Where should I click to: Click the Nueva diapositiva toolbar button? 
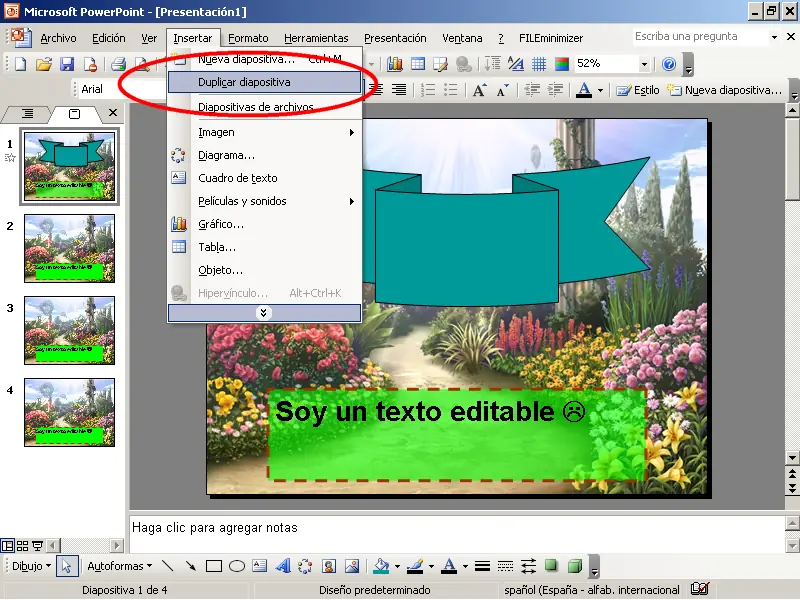click(724, 90)
